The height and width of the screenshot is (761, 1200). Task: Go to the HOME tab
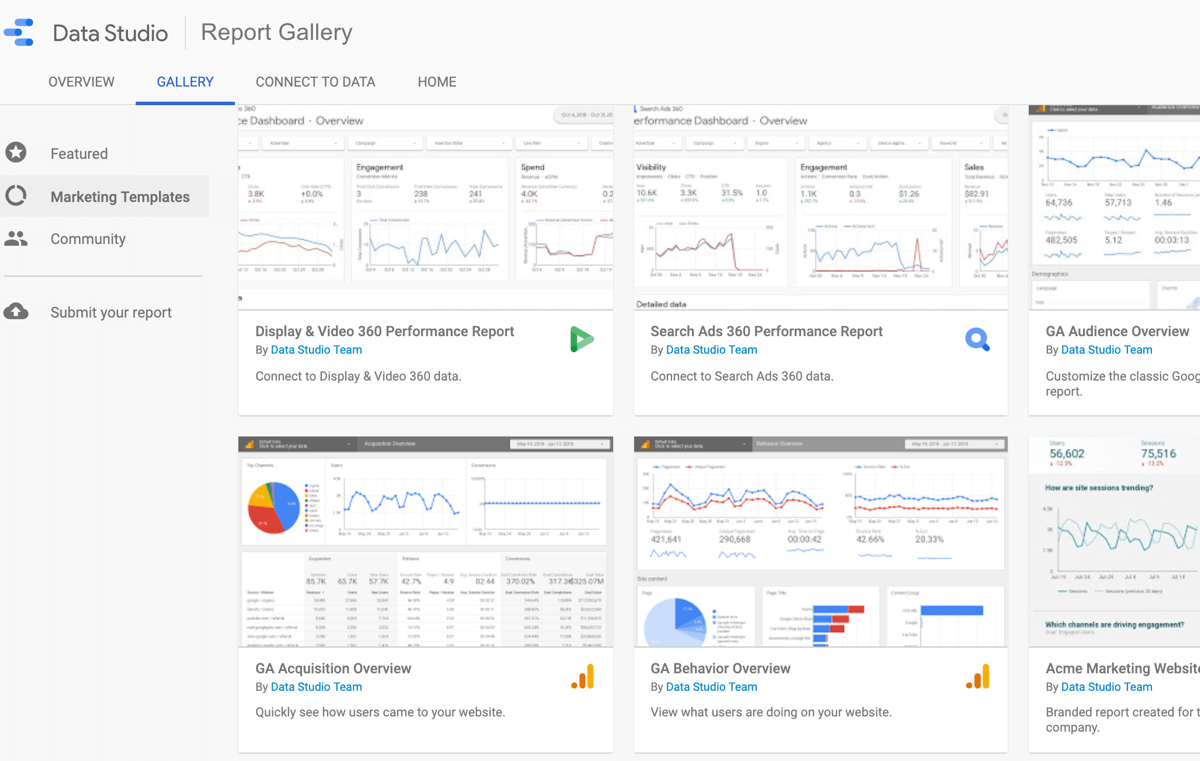tap(437, 82)
